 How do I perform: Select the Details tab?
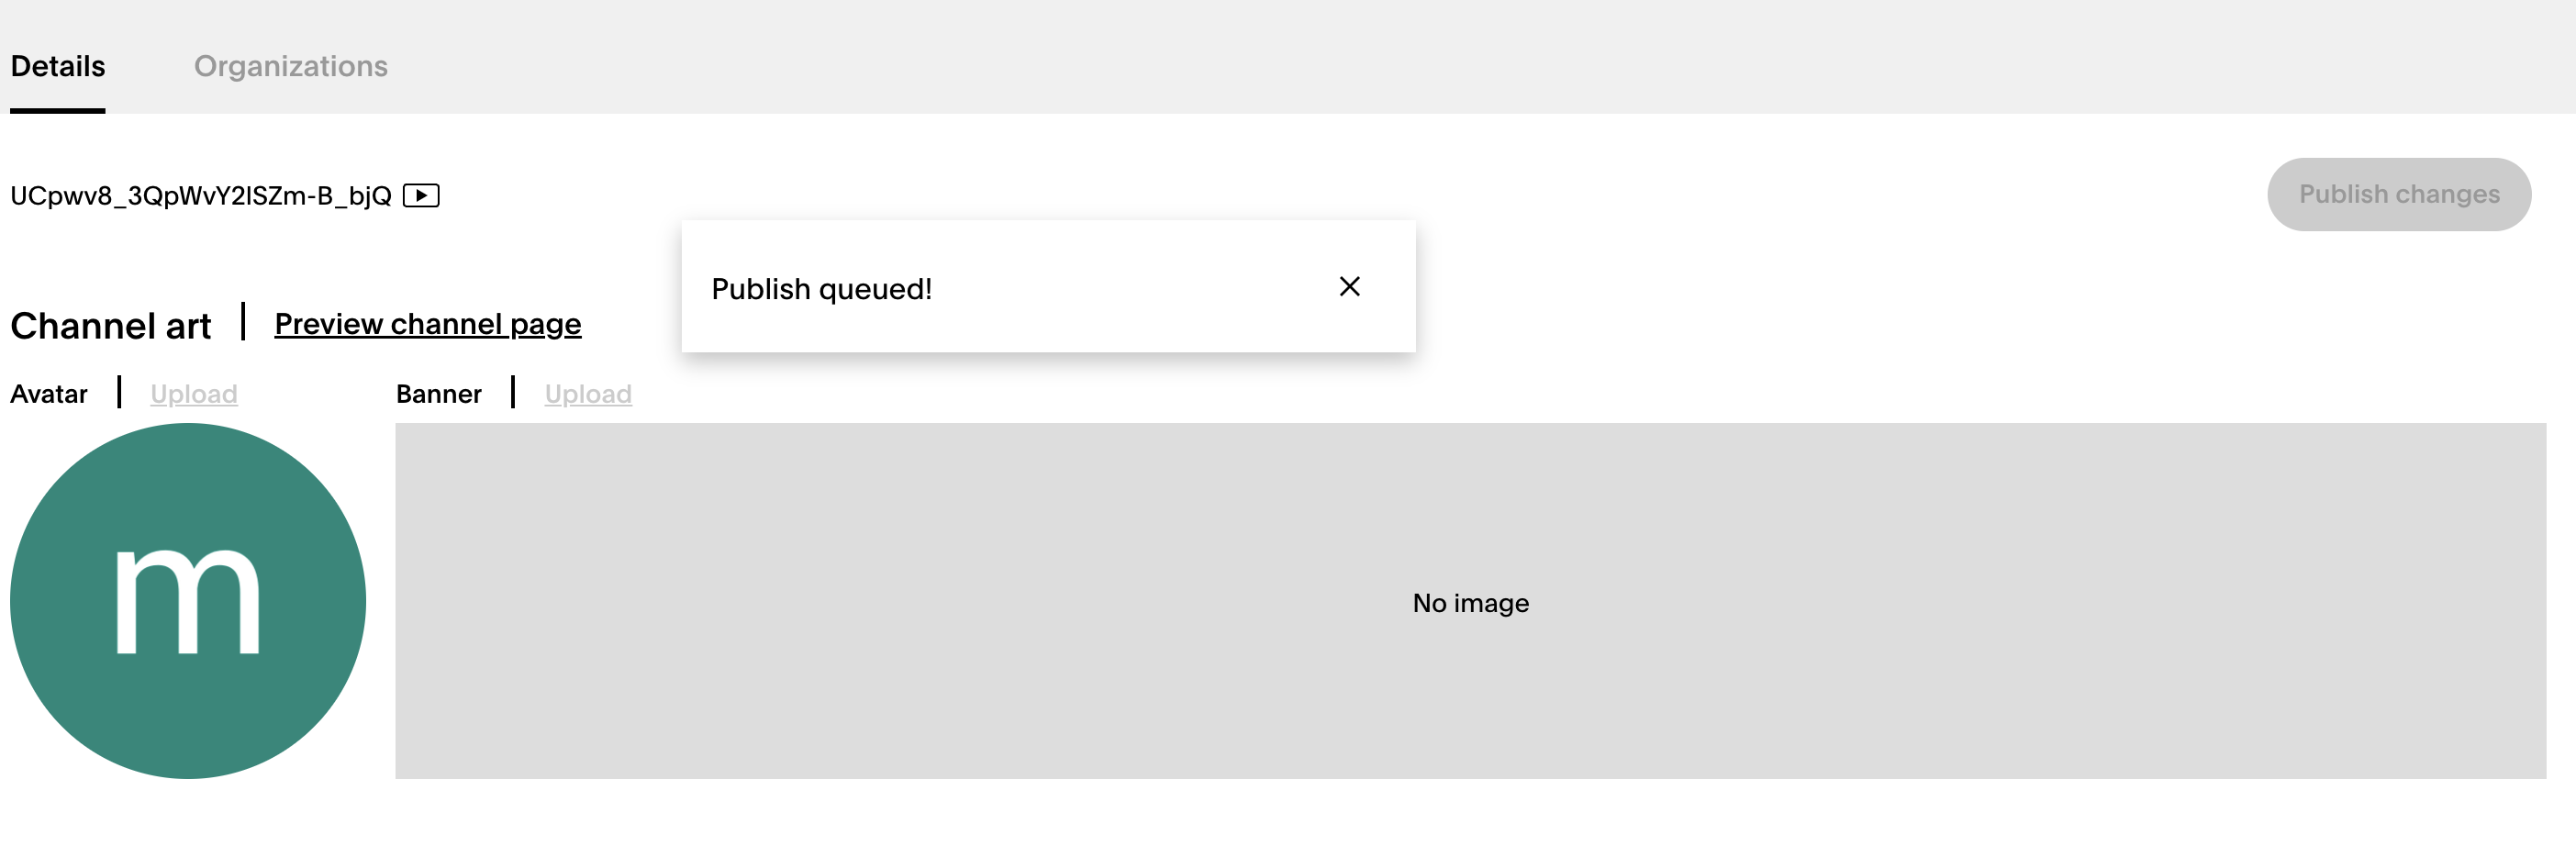click(58, 66)
